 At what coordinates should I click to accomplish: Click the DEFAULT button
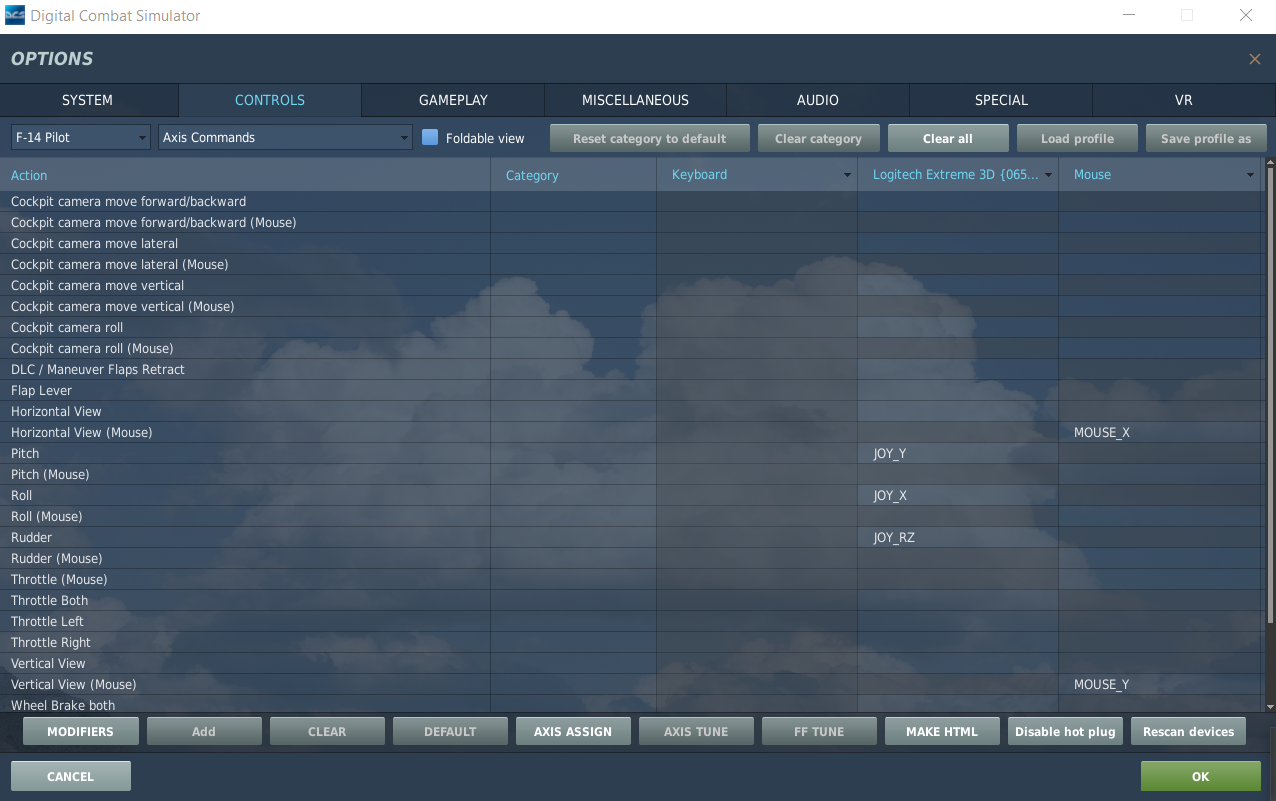point(450,731)
